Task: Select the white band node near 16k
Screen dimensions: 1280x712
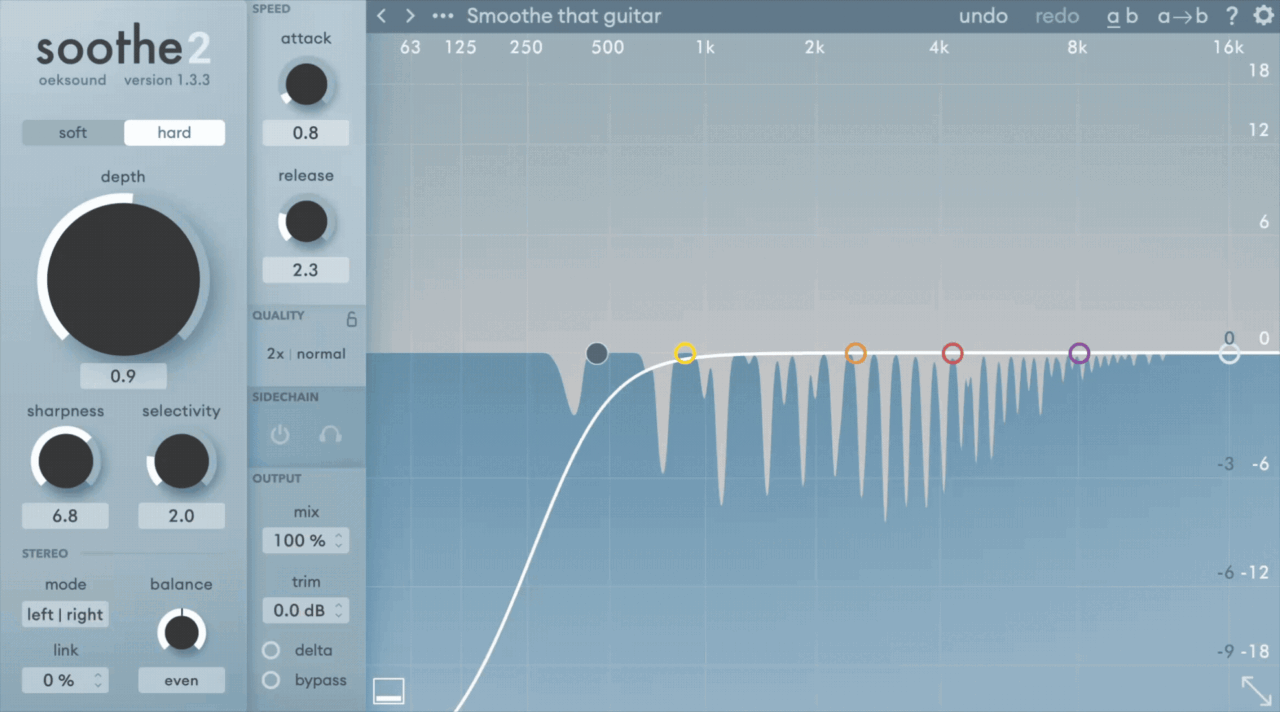Action: (1229, 353)
